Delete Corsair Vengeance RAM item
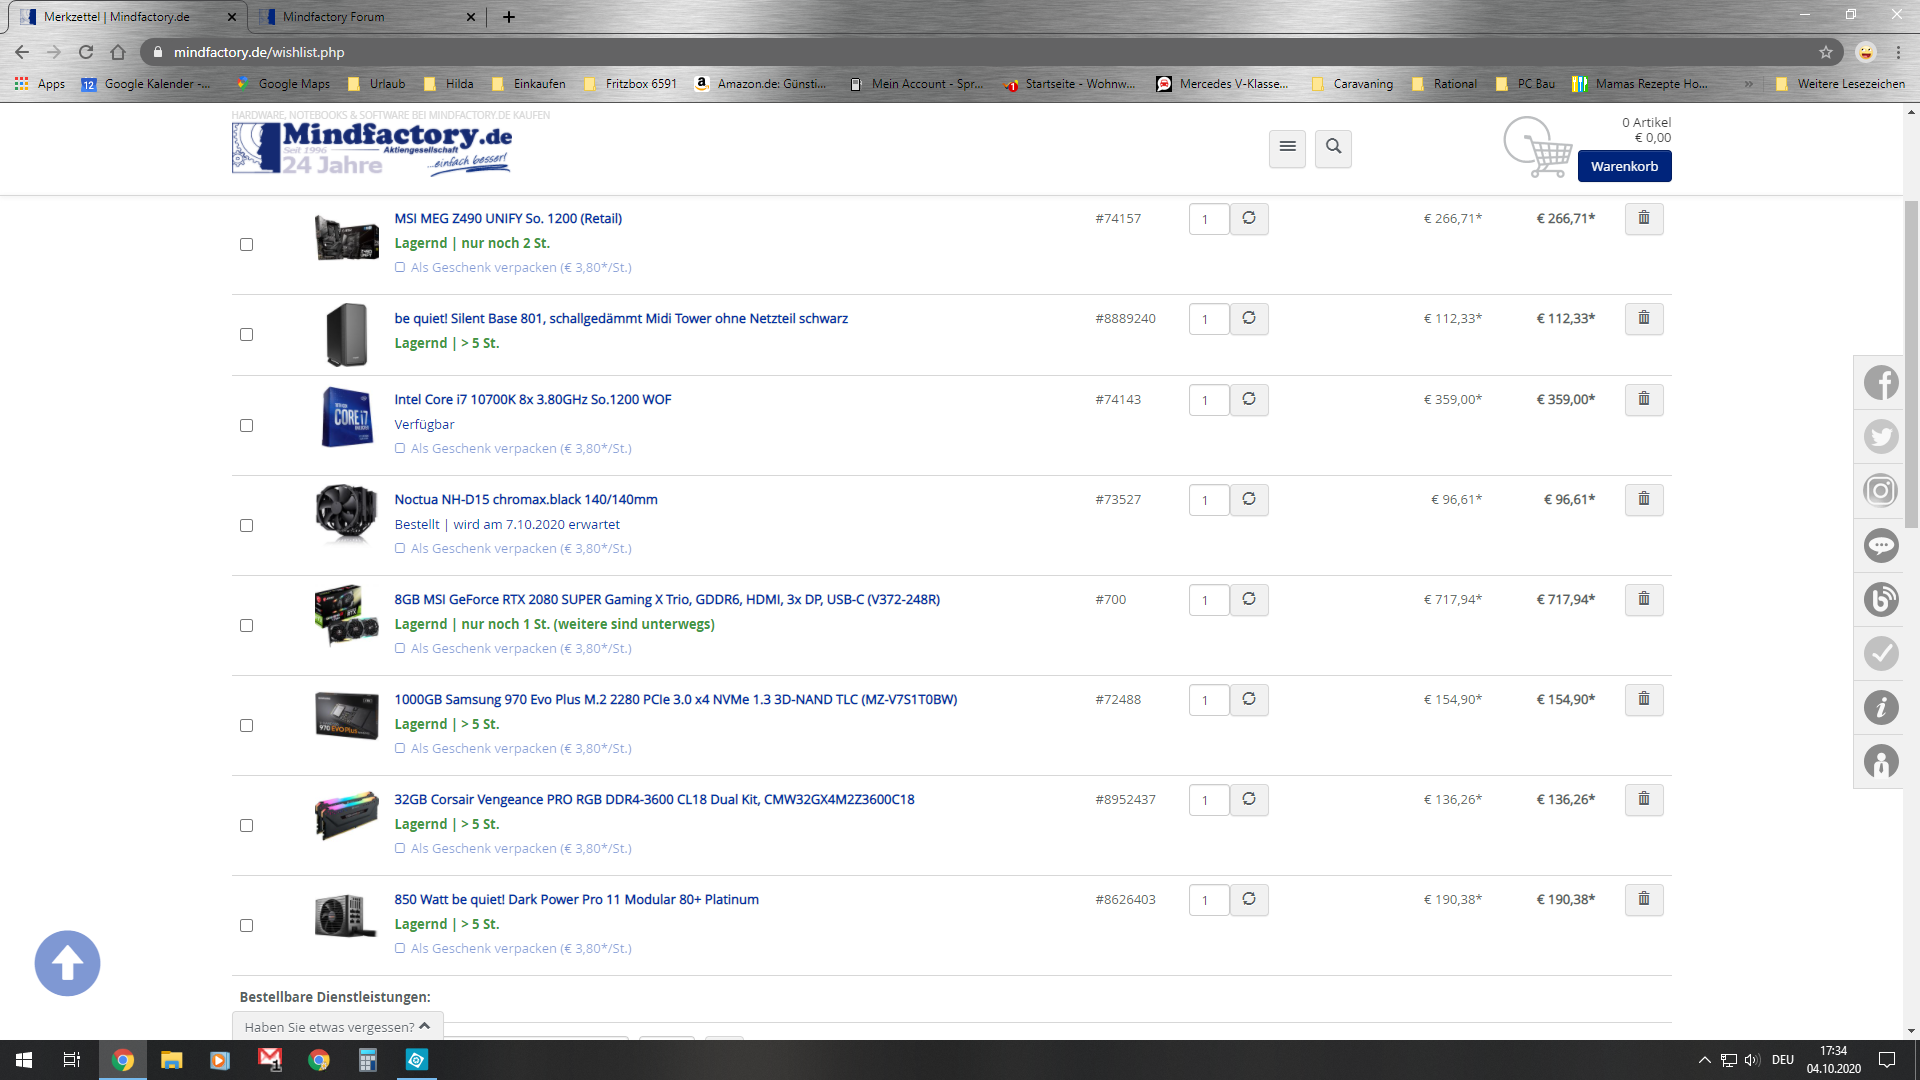Screen dimensions: 1920x1080 point(1643,799)
